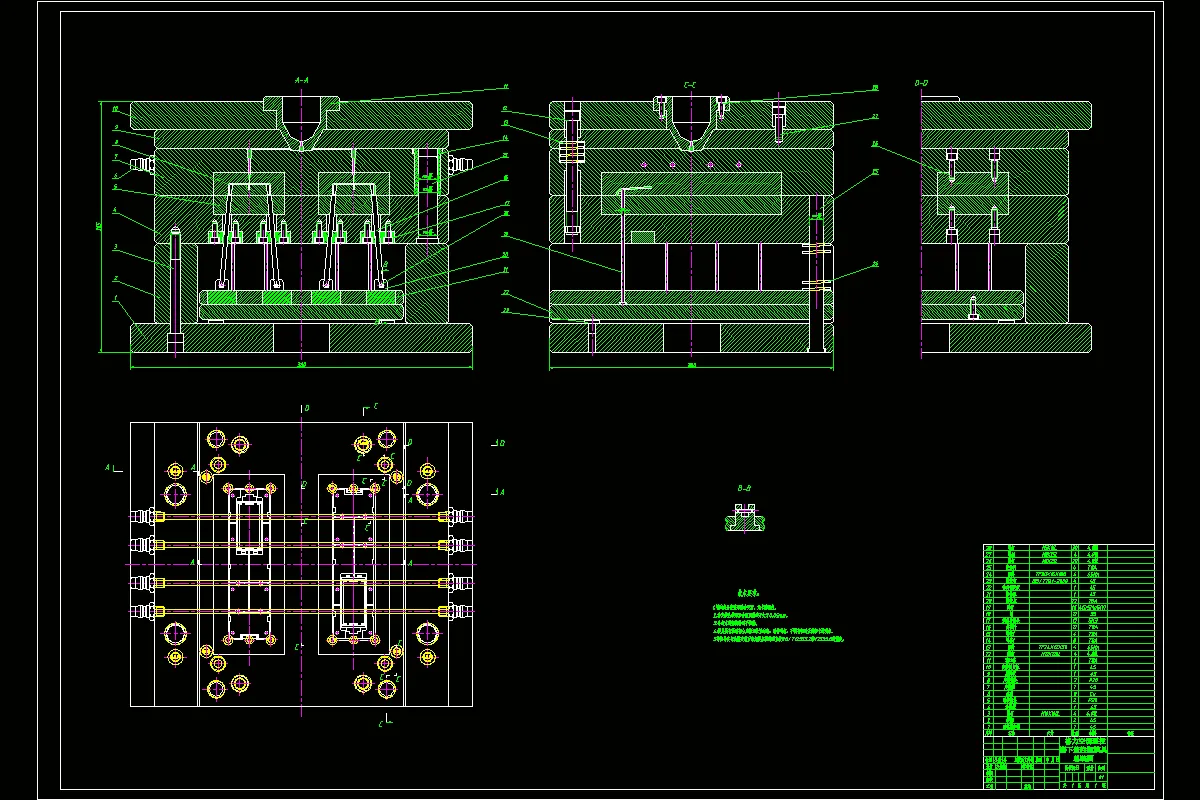Pick the section marker D above plan view centerline
Screen dimensions: 1200x800
point(306,408)
